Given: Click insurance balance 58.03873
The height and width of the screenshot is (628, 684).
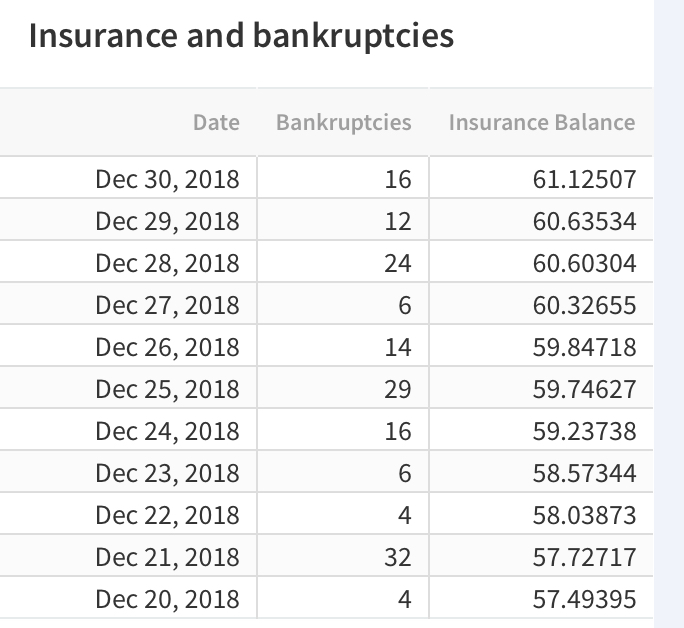Looking at the screenshot, I should (x=585, y=515).
